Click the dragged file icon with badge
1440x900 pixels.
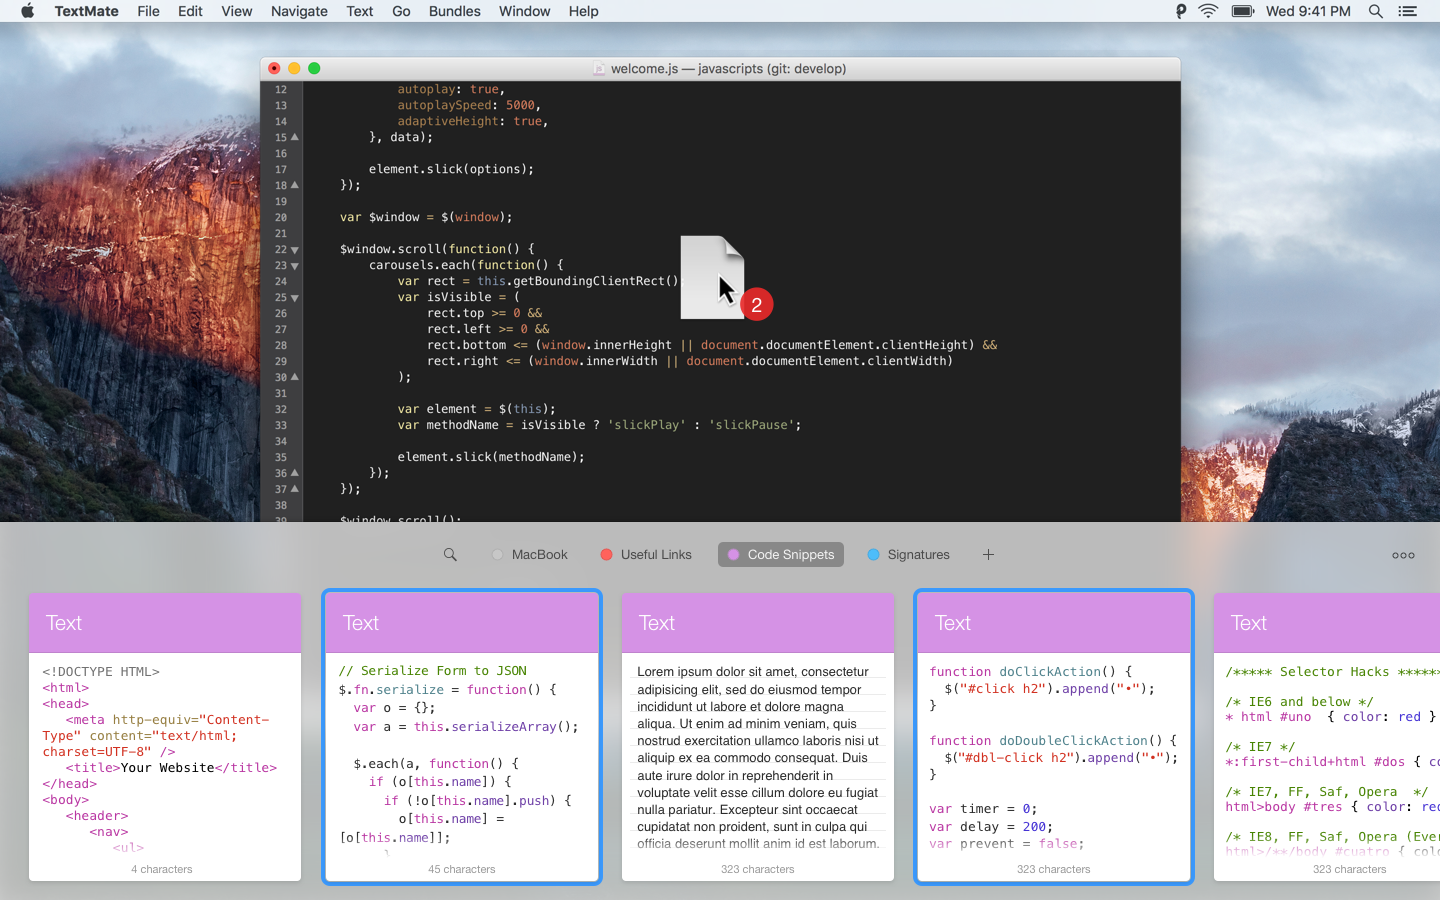(x=712, y=277)
